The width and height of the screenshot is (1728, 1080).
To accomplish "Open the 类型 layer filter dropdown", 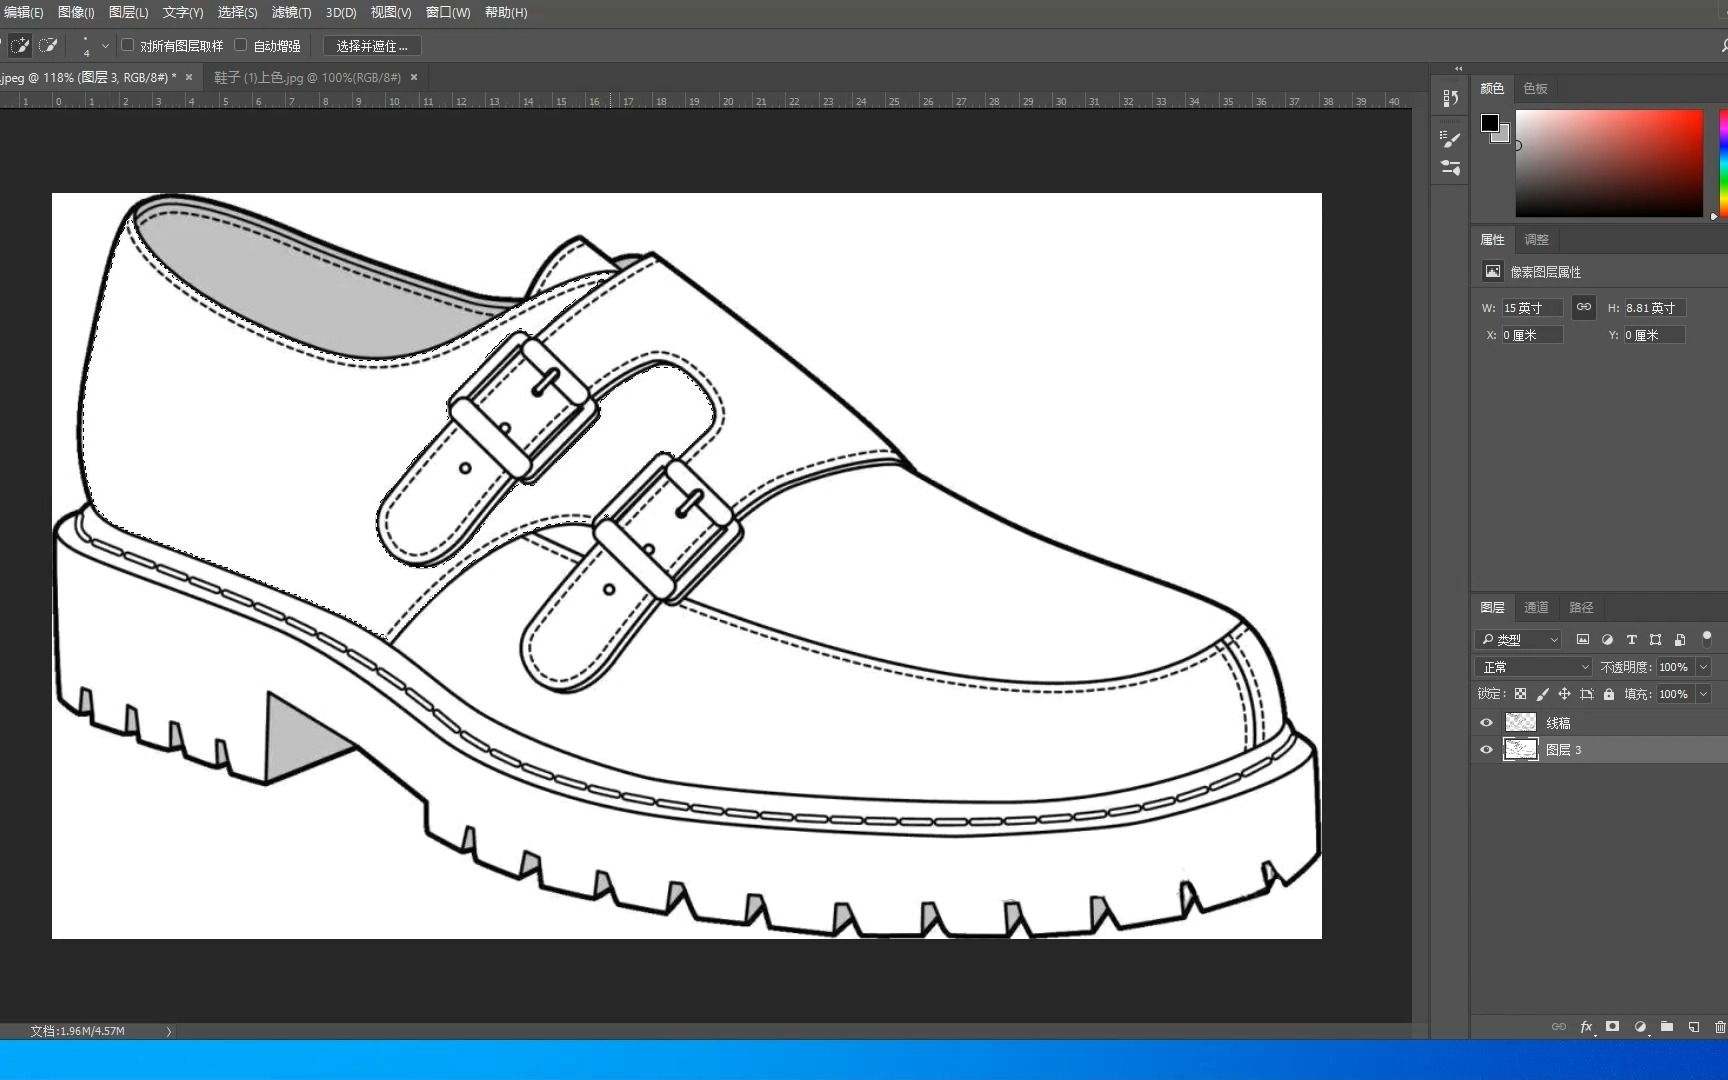I will (1518, 640).
